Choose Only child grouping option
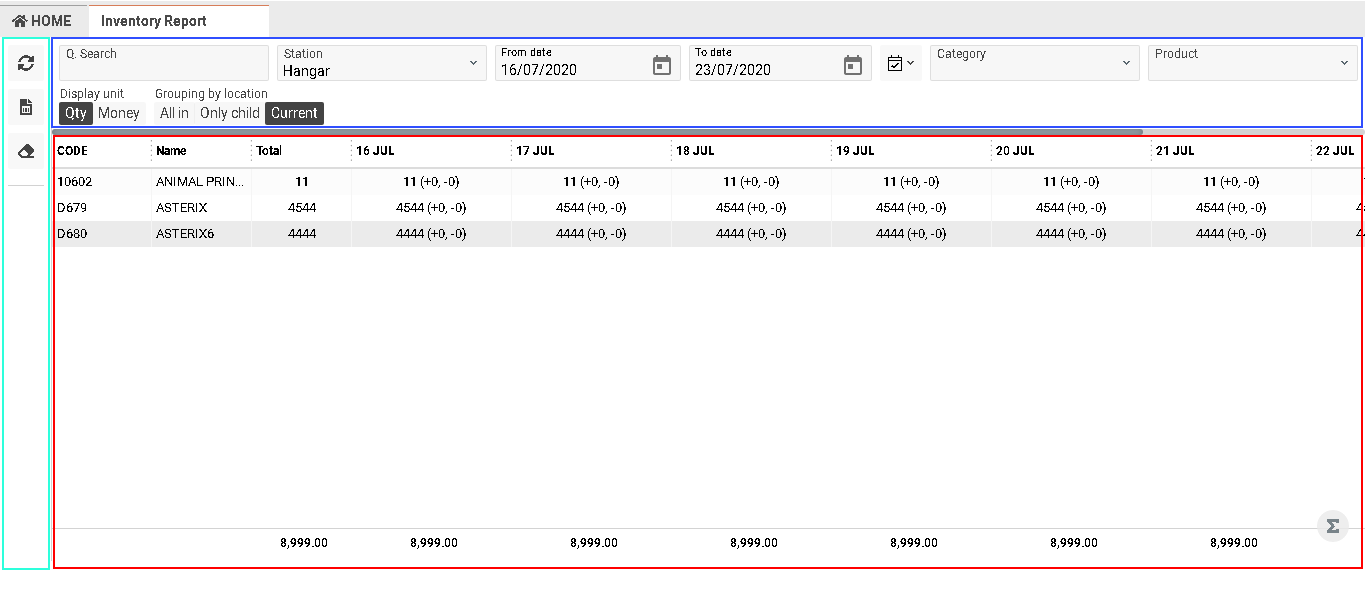The image size is (1365, 600). pos(229,113)
